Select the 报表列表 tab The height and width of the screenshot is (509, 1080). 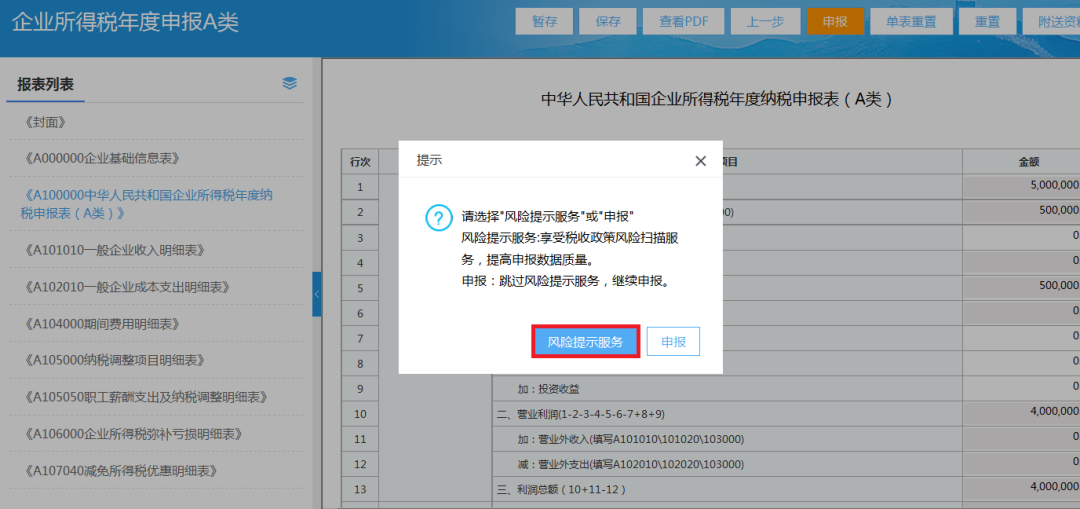coord(45,85)
